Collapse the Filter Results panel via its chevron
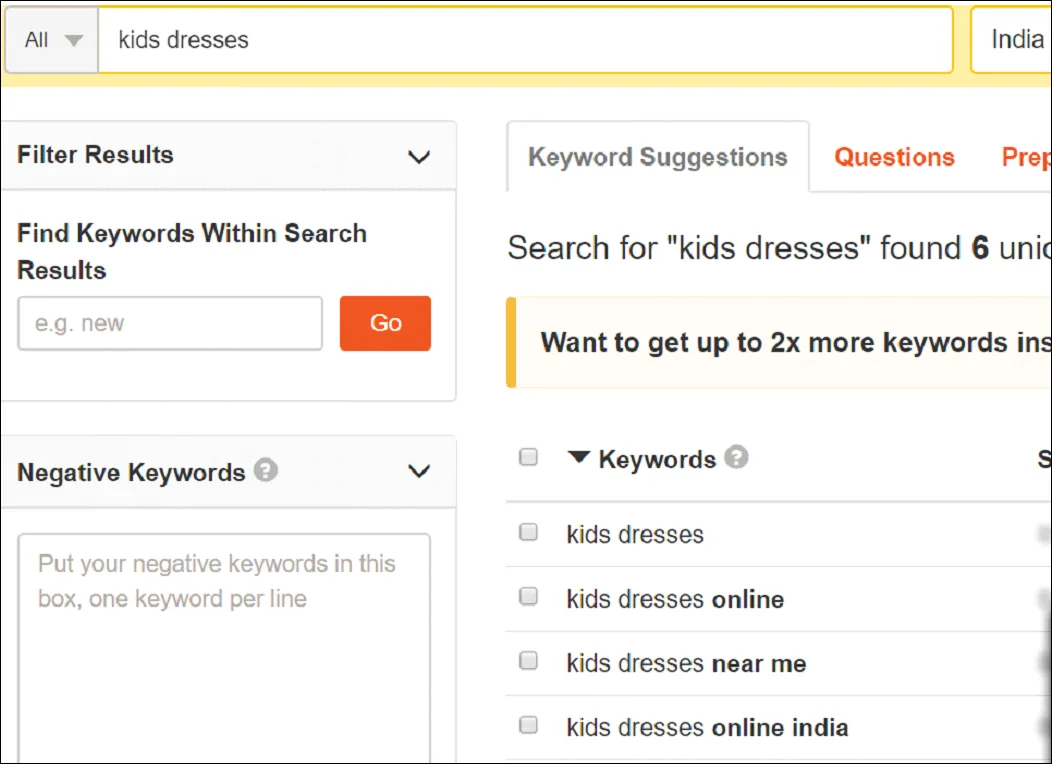Image resolution: width=1052 pixels, height=764 pixels. pos(420,157)
